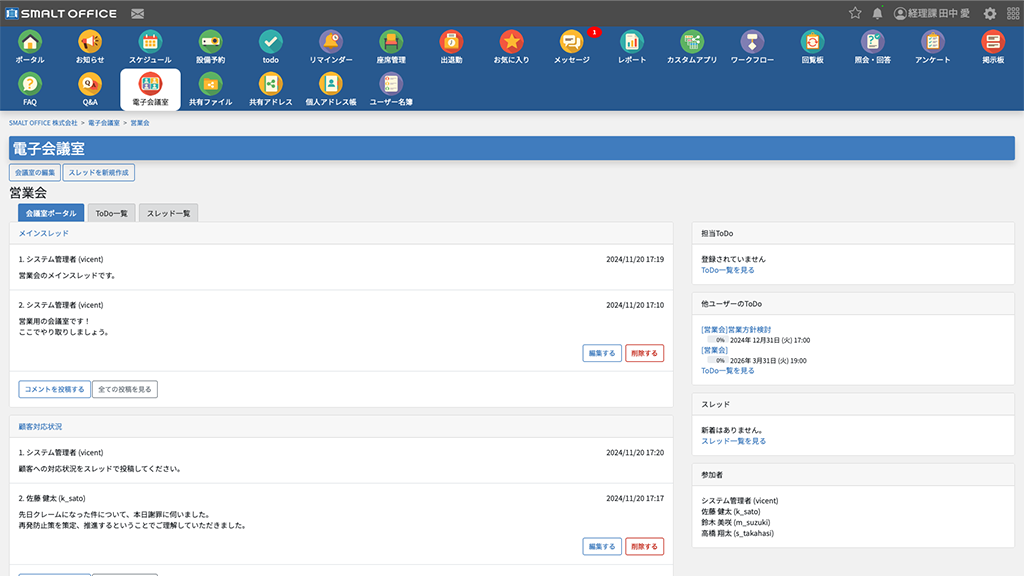Open the 設備予約 facility reservation icon
The height and width of the screenshot is (576, 1024).
[x=210, y=42]
